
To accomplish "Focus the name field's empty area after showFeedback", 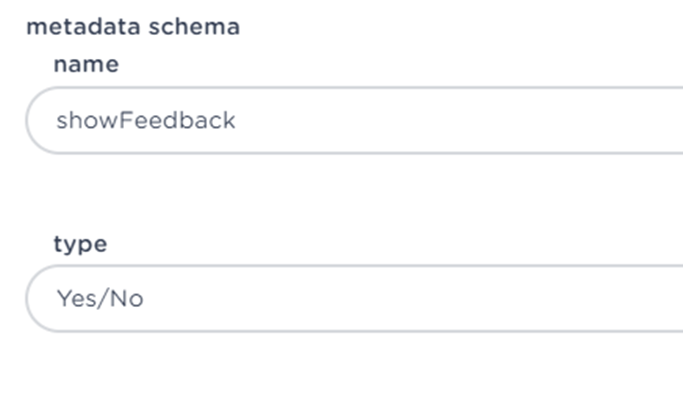I will [x=457, y=120].
